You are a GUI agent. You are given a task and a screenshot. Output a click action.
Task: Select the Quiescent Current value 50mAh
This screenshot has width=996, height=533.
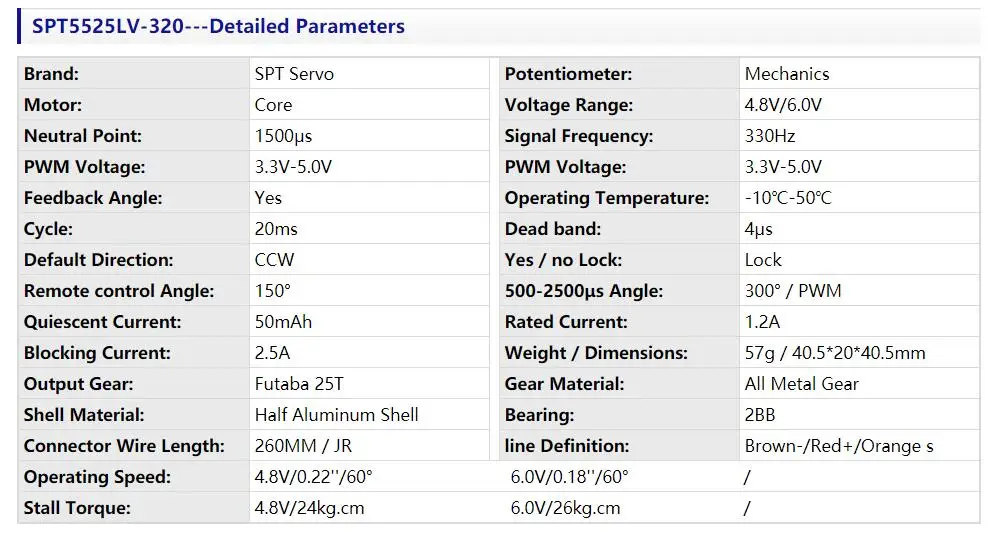pos(288,322)
